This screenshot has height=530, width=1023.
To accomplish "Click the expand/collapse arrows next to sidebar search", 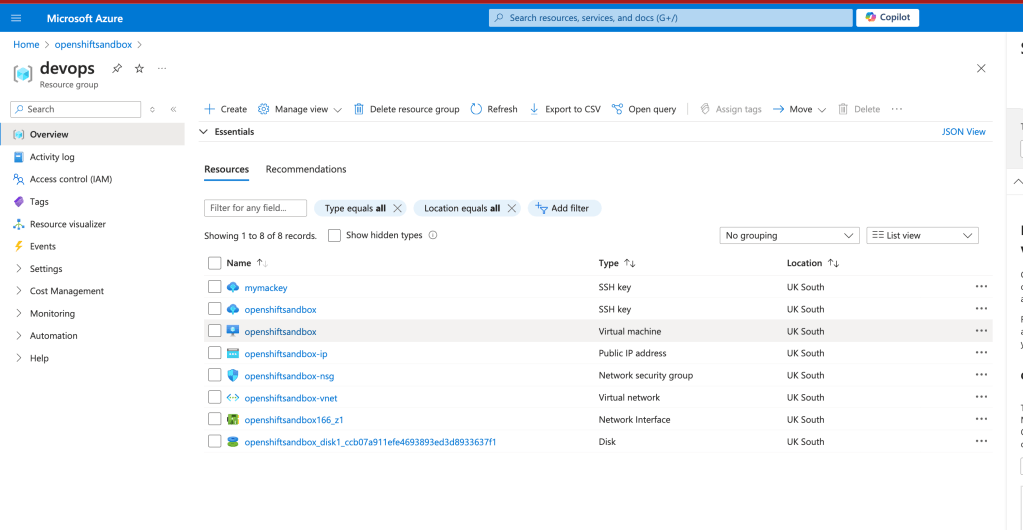I will [153, 109].
